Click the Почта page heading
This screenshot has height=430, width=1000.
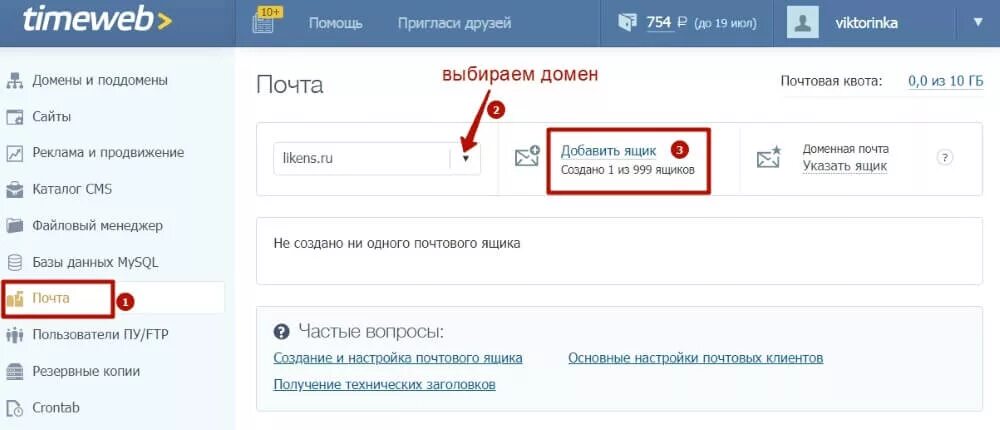coord(290,85)
